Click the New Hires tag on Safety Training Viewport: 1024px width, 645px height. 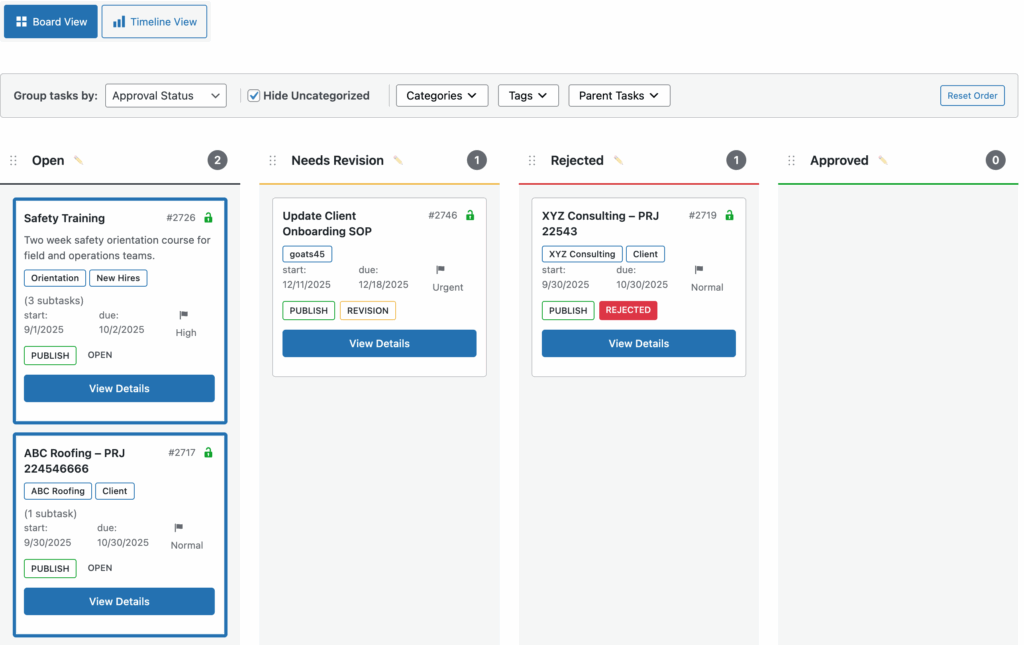(x=118, y=278)
